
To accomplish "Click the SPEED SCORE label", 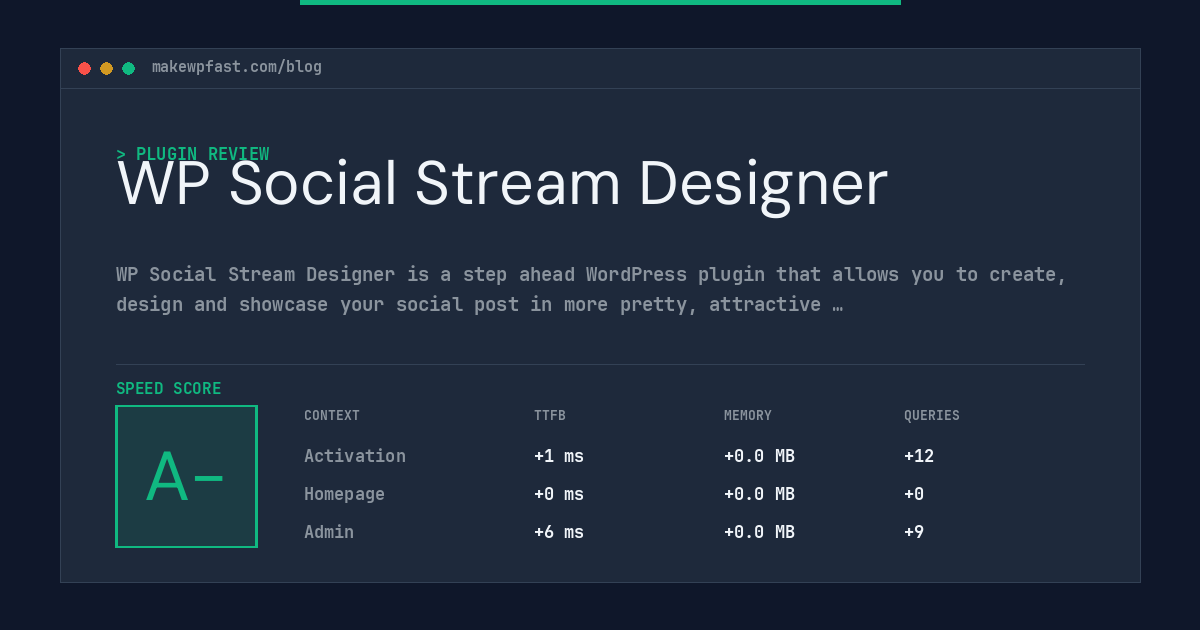I will pos(169,389).
